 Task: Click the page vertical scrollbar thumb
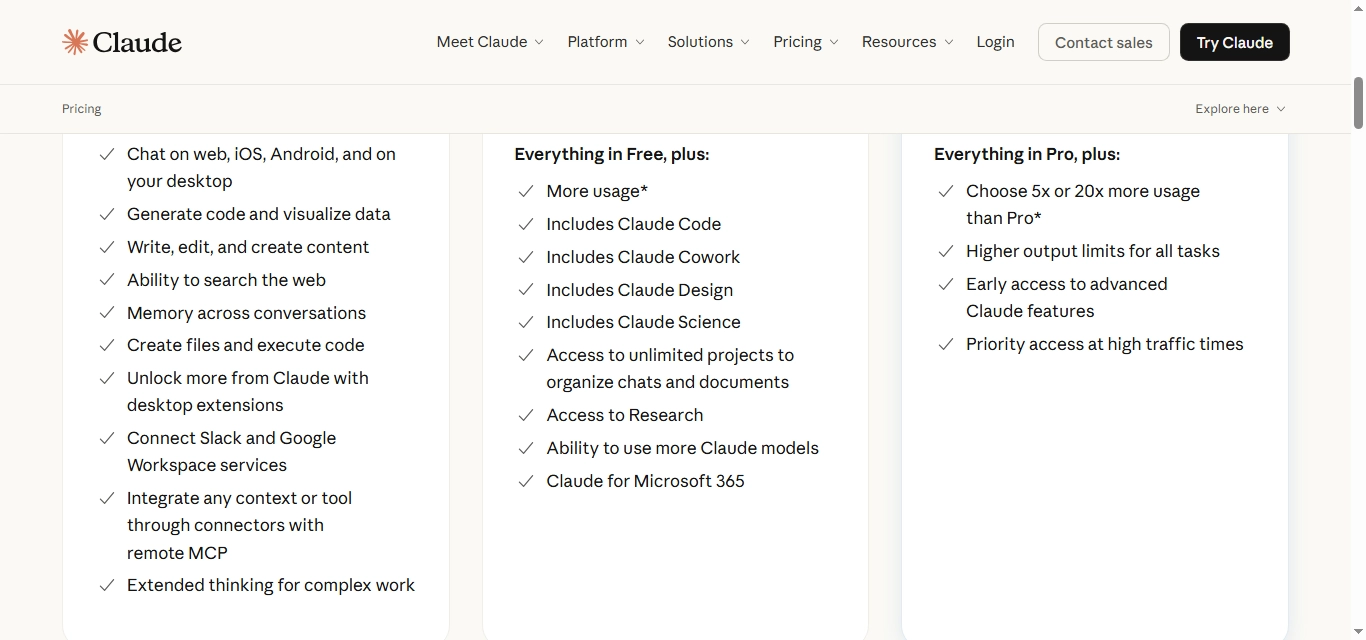coord(1358,102)
